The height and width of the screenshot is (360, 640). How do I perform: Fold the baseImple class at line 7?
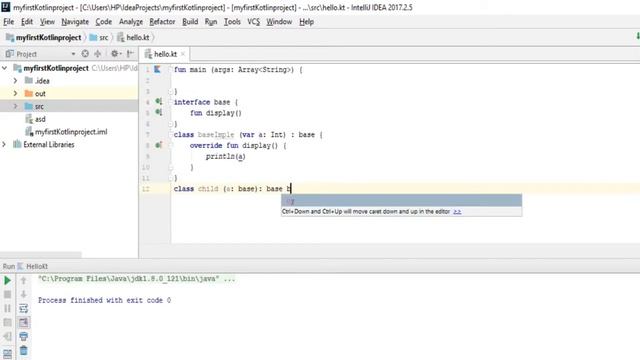click(171, 134)
